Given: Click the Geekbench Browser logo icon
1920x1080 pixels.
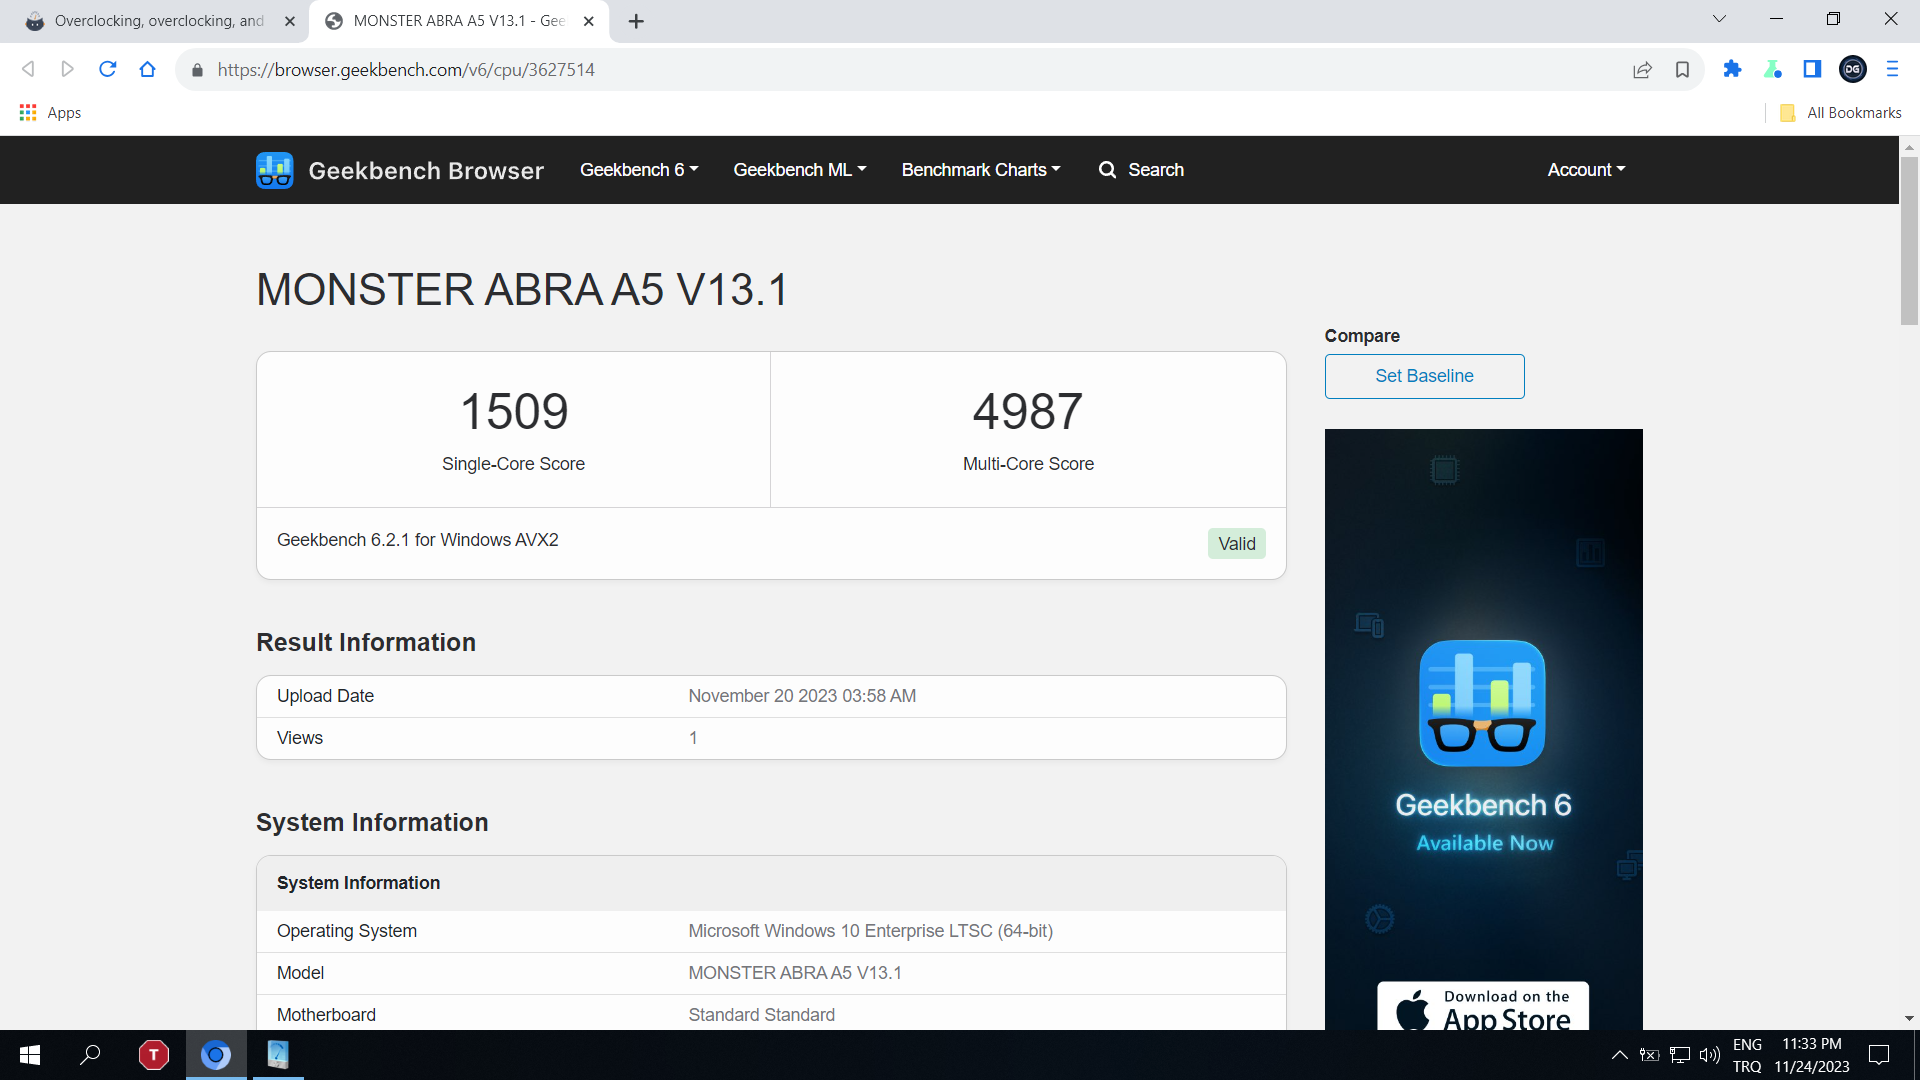Looking at the screenshot, I should [274, 170].
